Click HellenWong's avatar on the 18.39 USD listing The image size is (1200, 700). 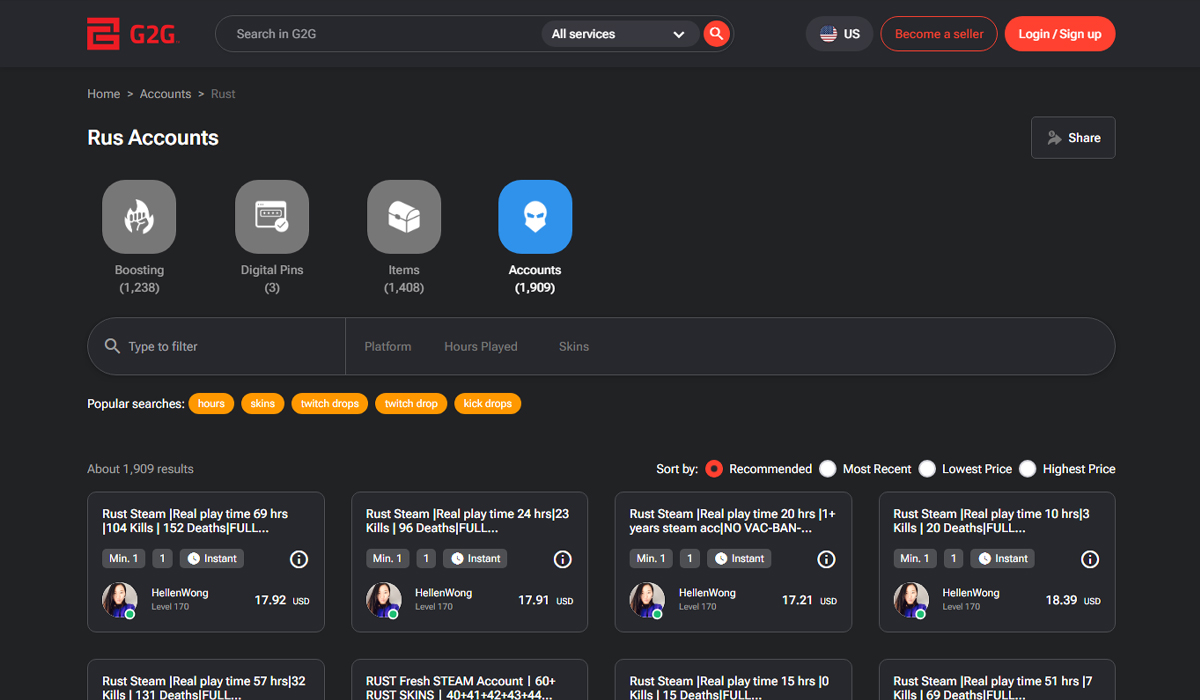pyautogui.click(x=911, y=600)
